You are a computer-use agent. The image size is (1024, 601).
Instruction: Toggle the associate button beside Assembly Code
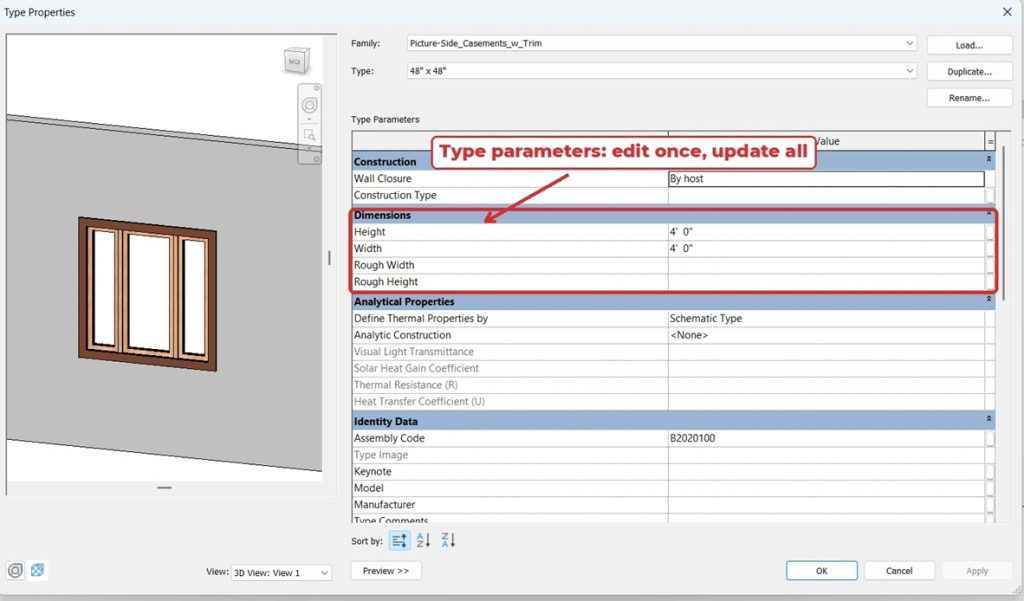pyautogui.click(x=990, y=438)
